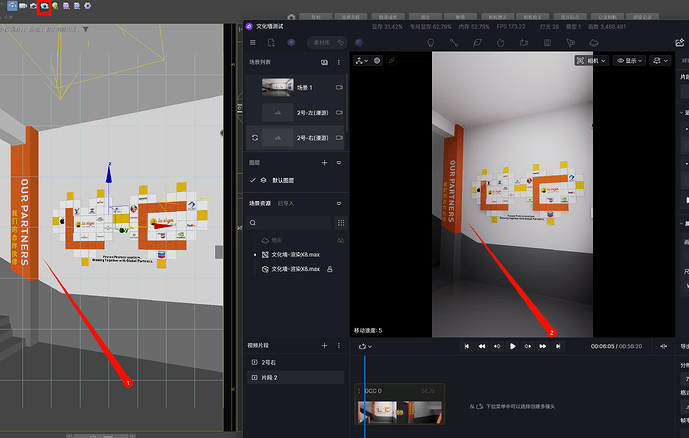The image size is (689, 438).
Task: Click the fast forward button
Action: 543,346
